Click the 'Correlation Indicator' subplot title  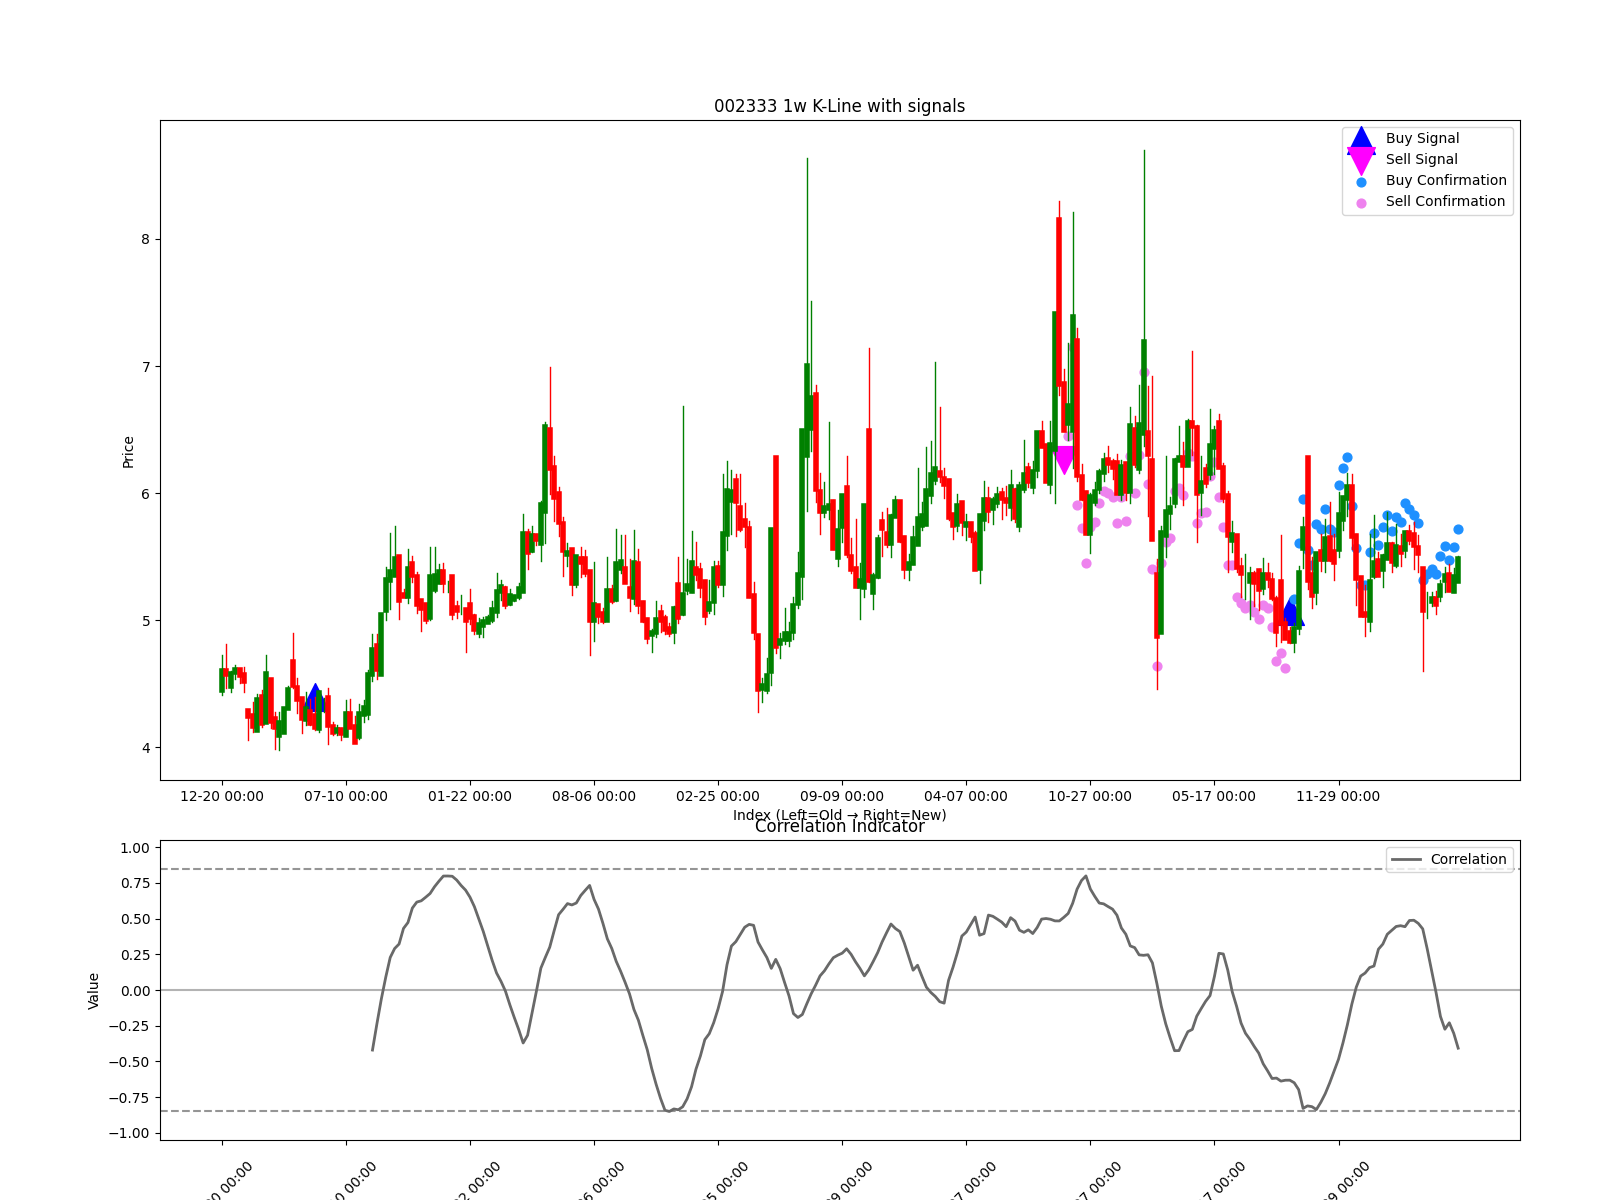[839, 826]
